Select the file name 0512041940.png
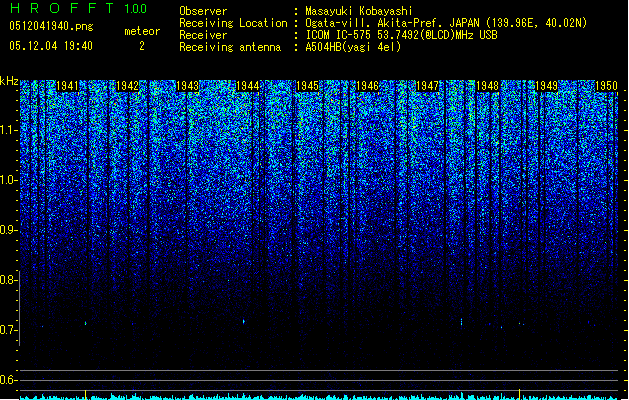629x400 pixels. [51, 27]
